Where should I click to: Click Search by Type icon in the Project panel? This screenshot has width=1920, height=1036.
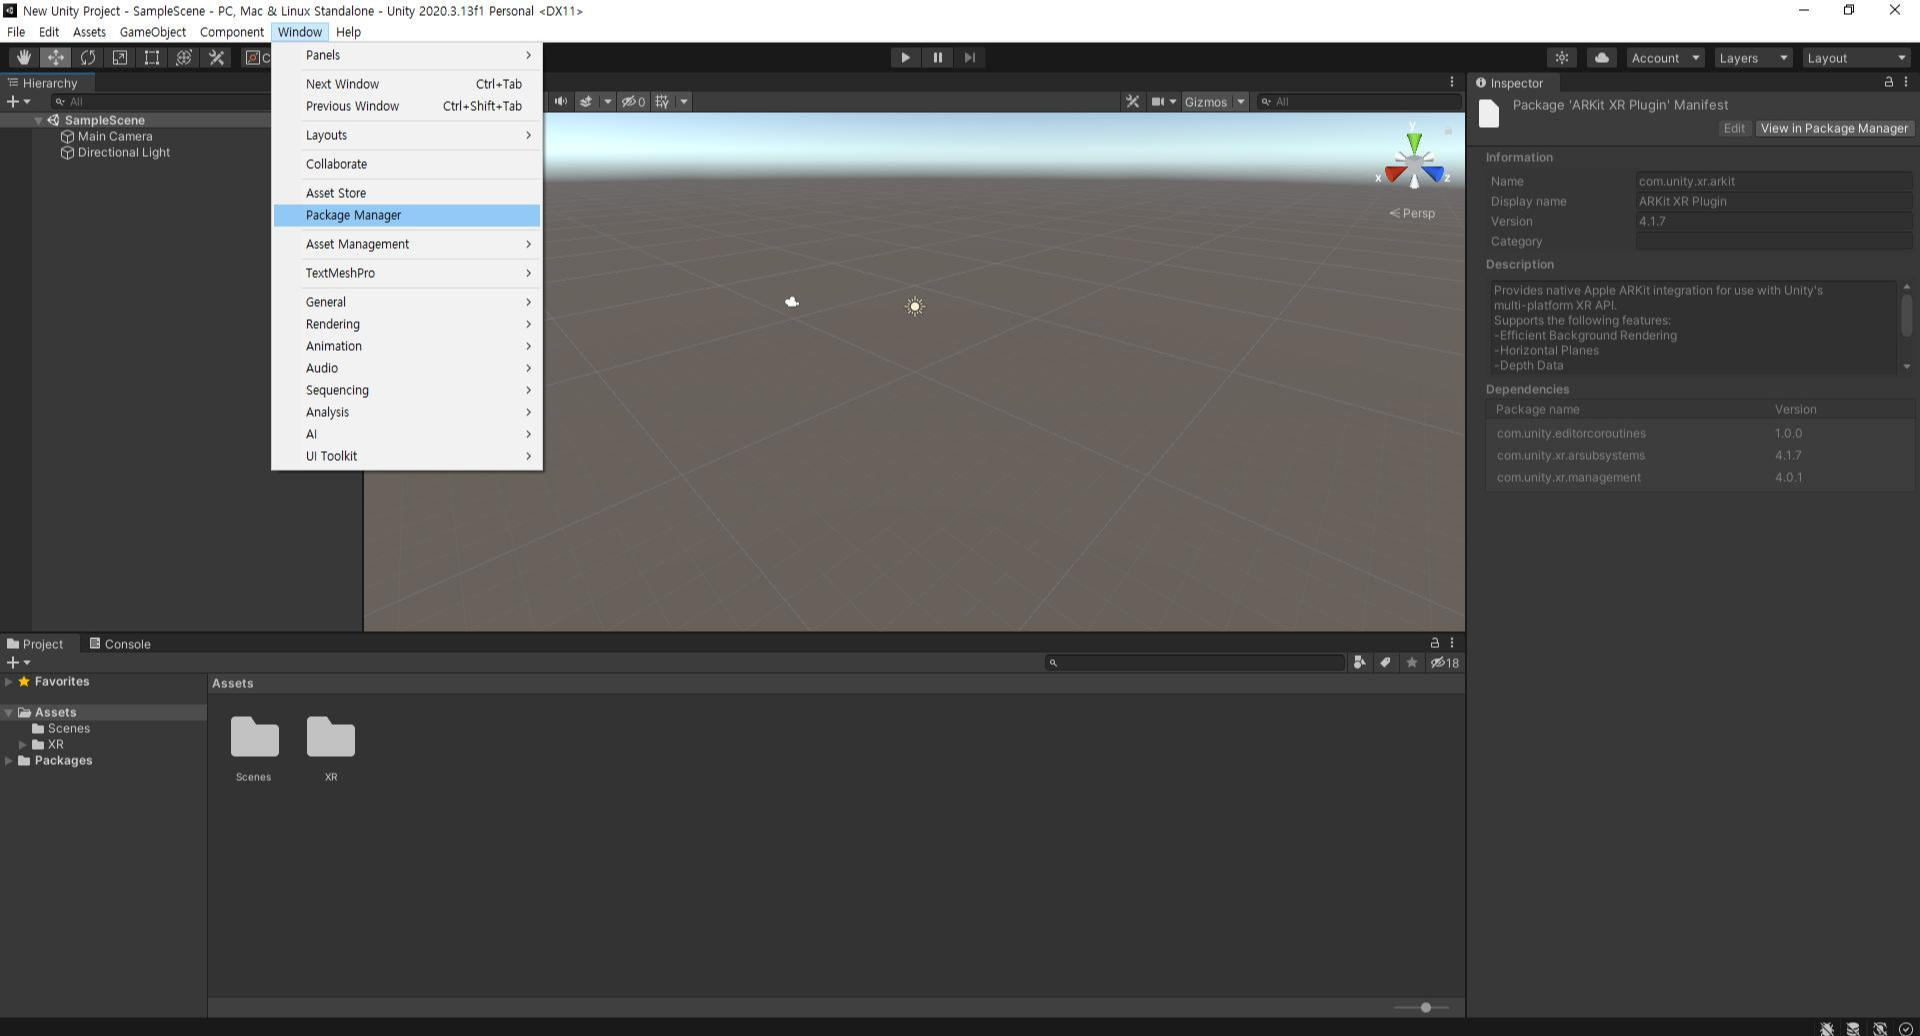tap(1359, 662)
